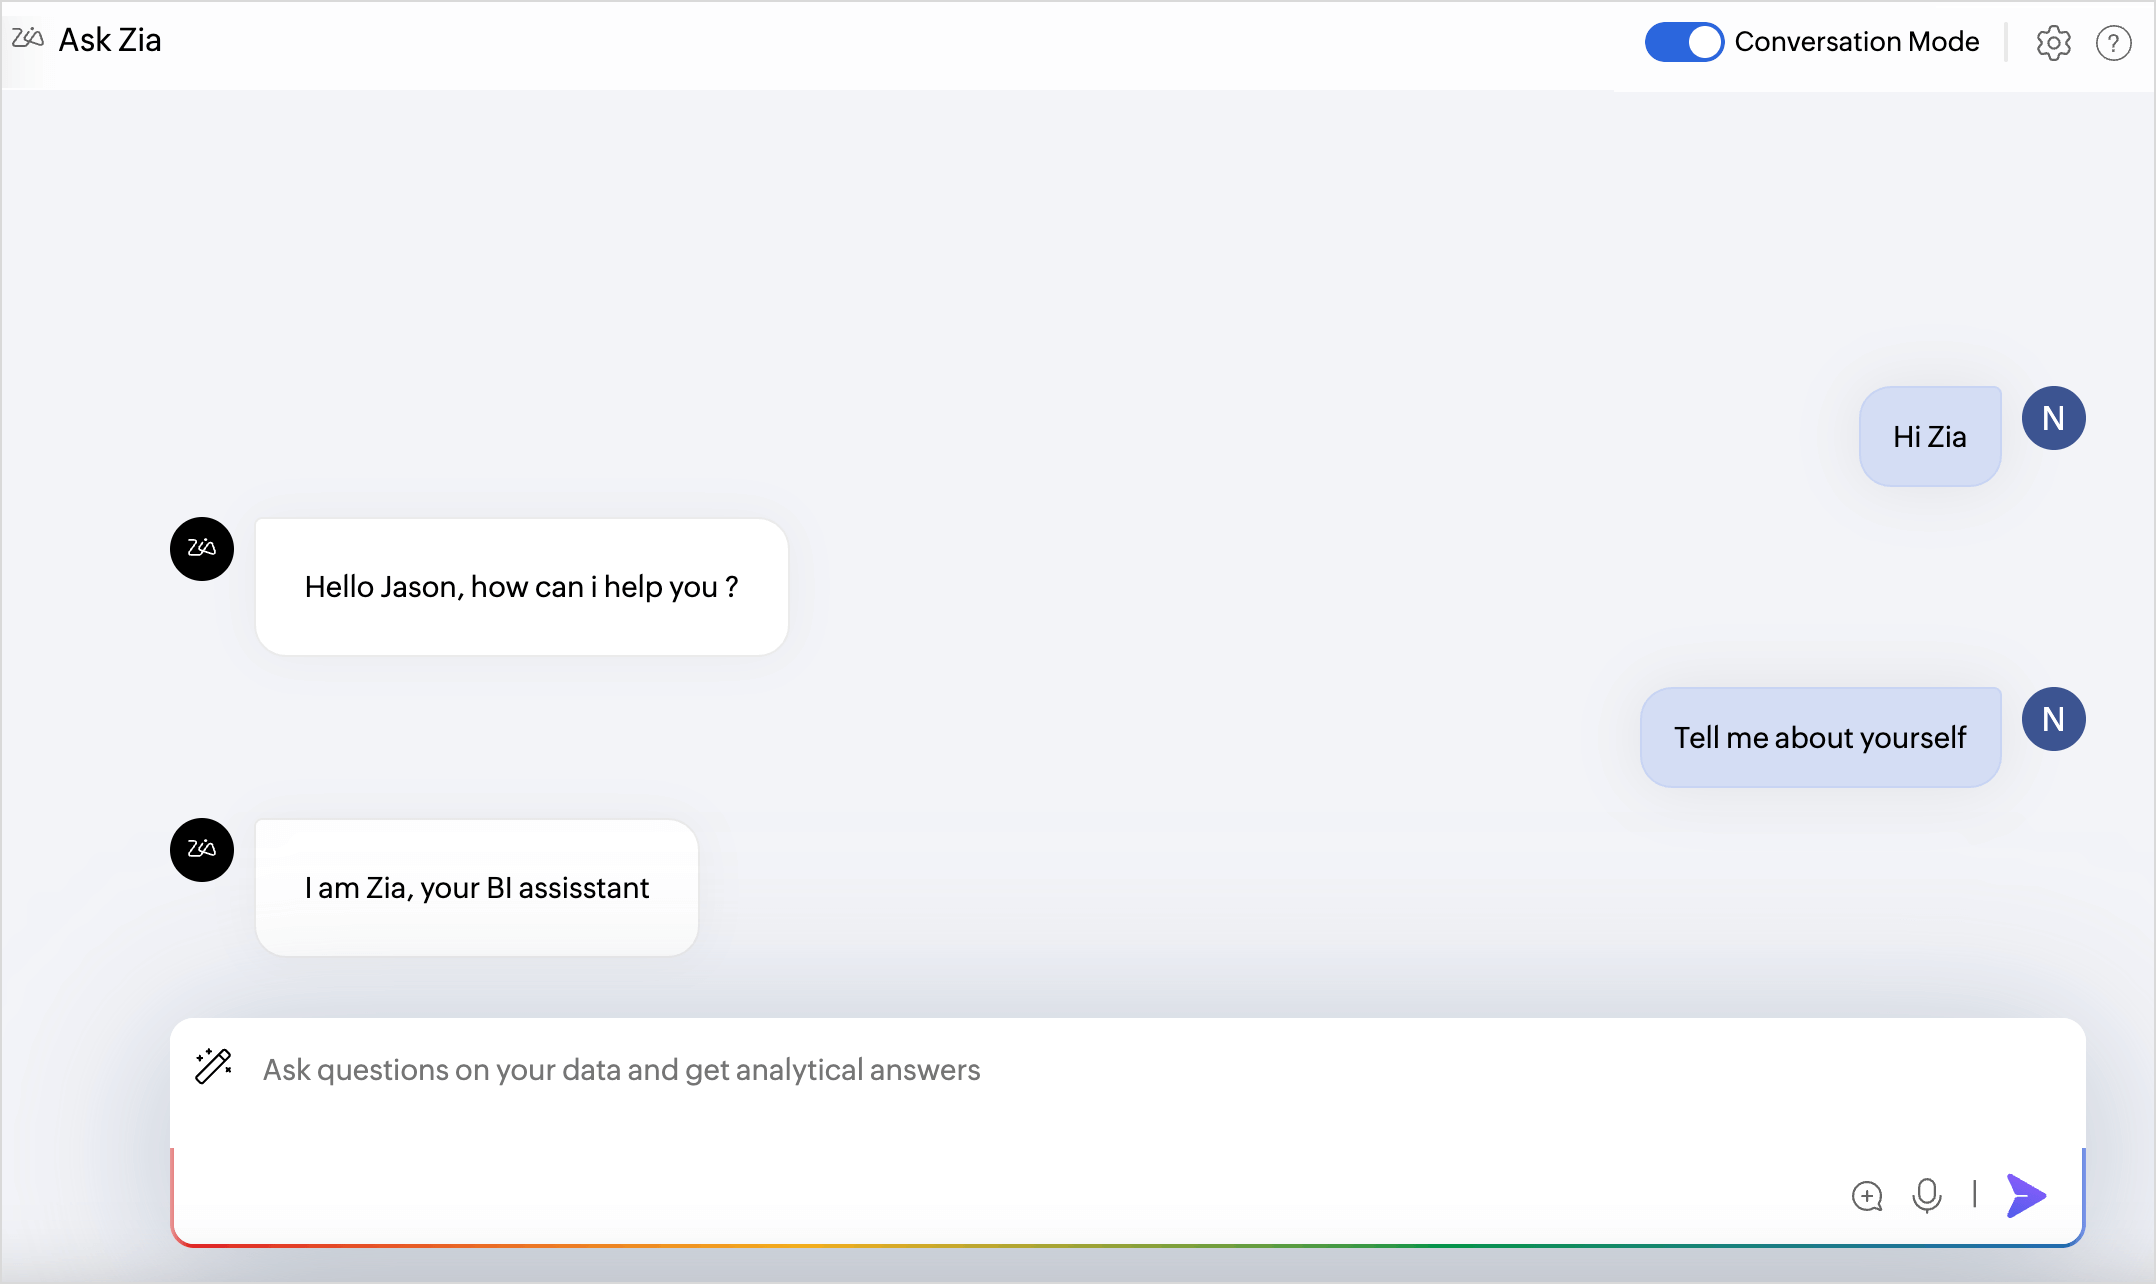2156x1284 pixels.
Task: Open help with question mark icon
Action: [x=2113, y=43]
